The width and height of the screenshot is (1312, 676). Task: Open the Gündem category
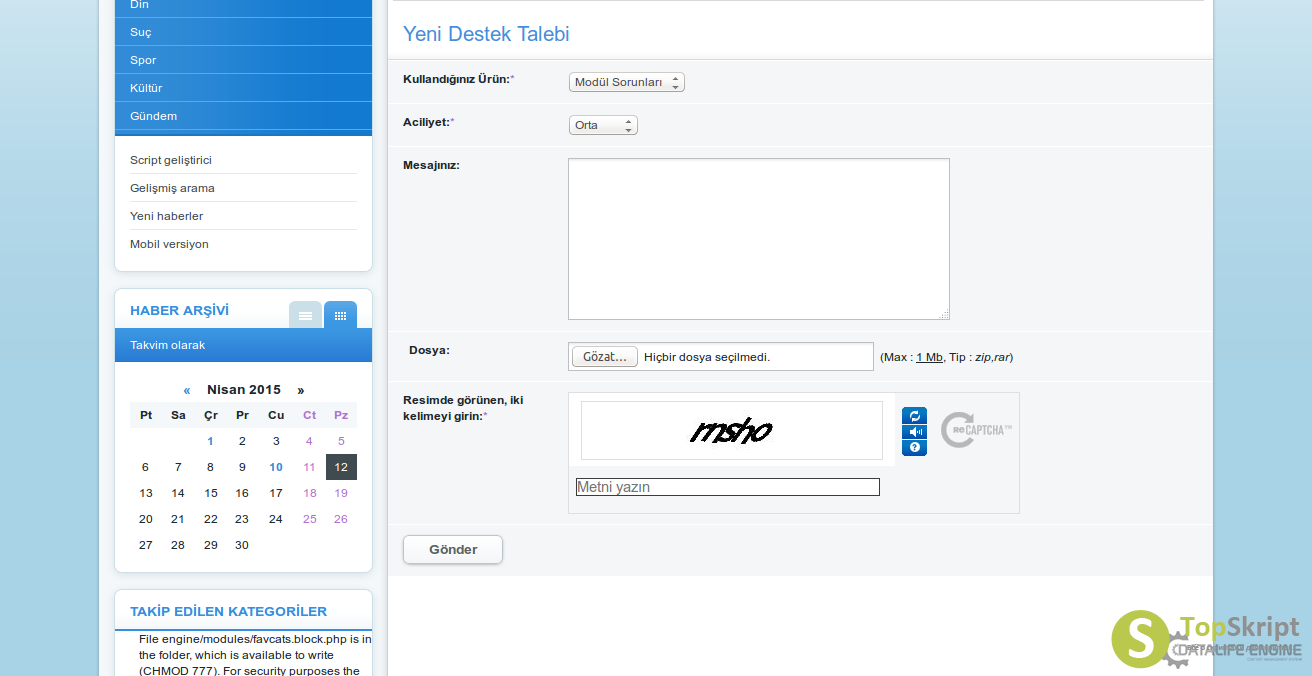click(x=243, y=116)
